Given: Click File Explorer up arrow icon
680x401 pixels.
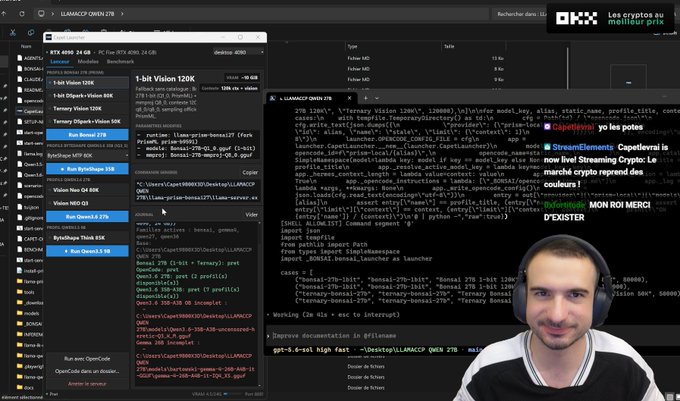Looking at the screenshot, I should (x=3, y=14).
